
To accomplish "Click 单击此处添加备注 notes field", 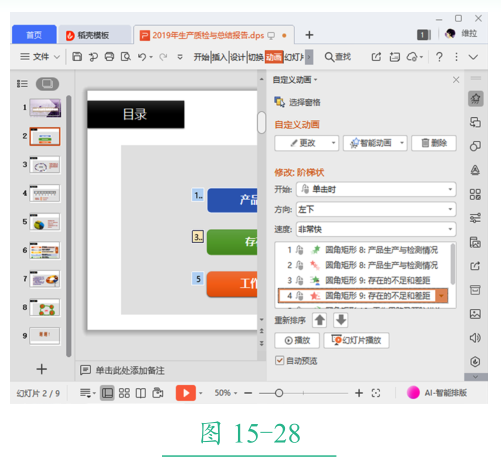I will coord(130,370).
